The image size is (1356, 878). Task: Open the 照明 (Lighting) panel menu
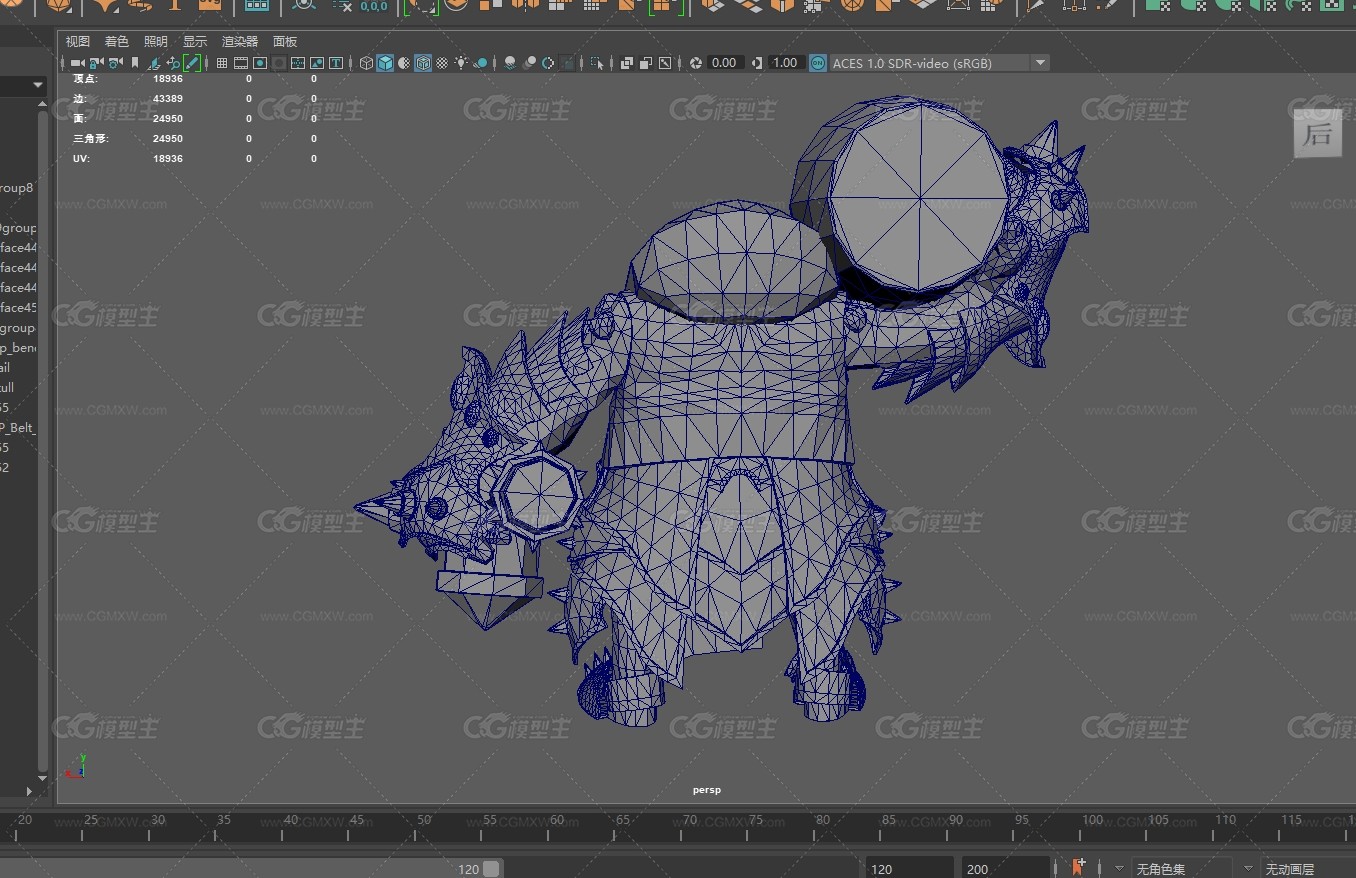156,42
